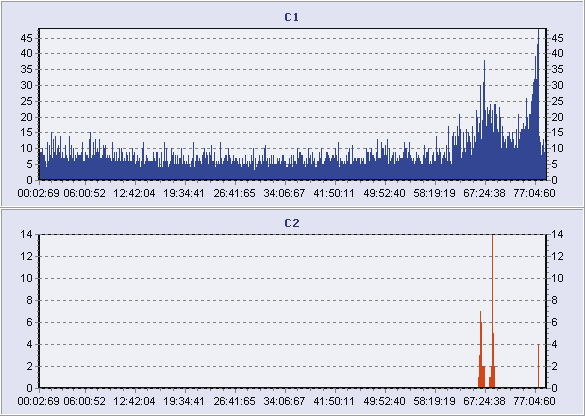Click the 12:42:04 label under C1
Image resolution: width=585 pixels, height=416 pixels.
134,193
